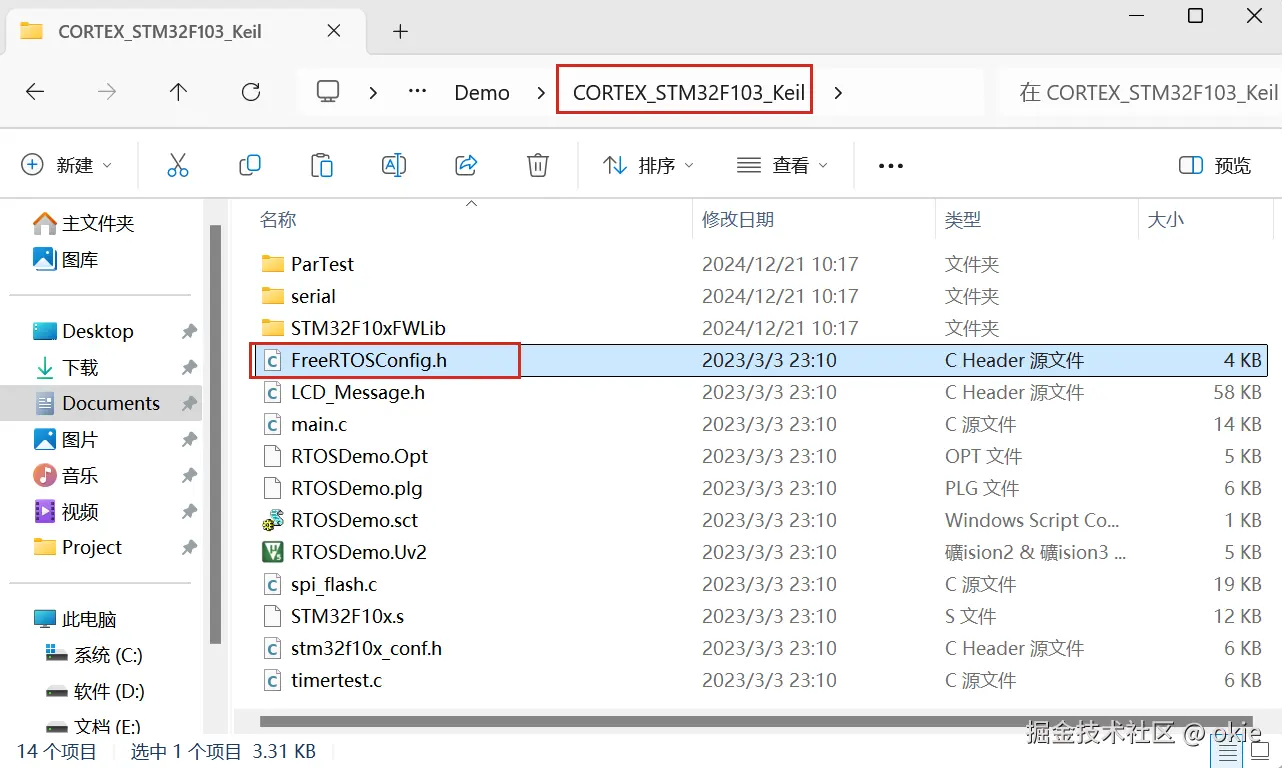Sort by the 类型 column header
1283x768 pixels.
click(x=963, y=219)
